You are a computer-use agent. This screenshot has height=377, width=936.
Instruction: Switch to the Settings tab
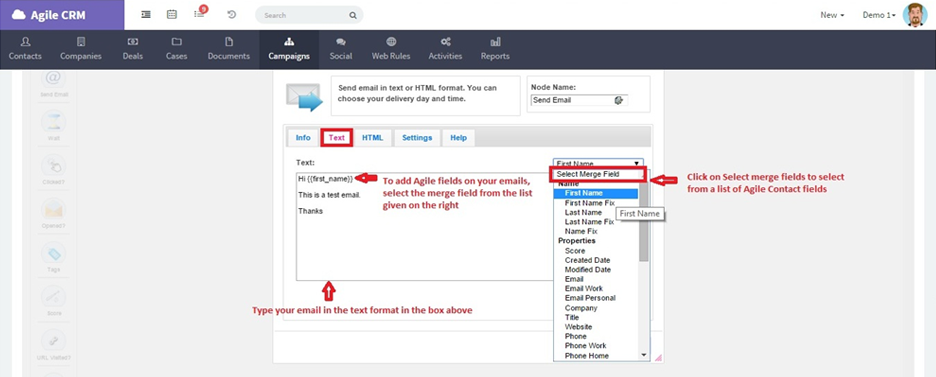tap(417, 138)
